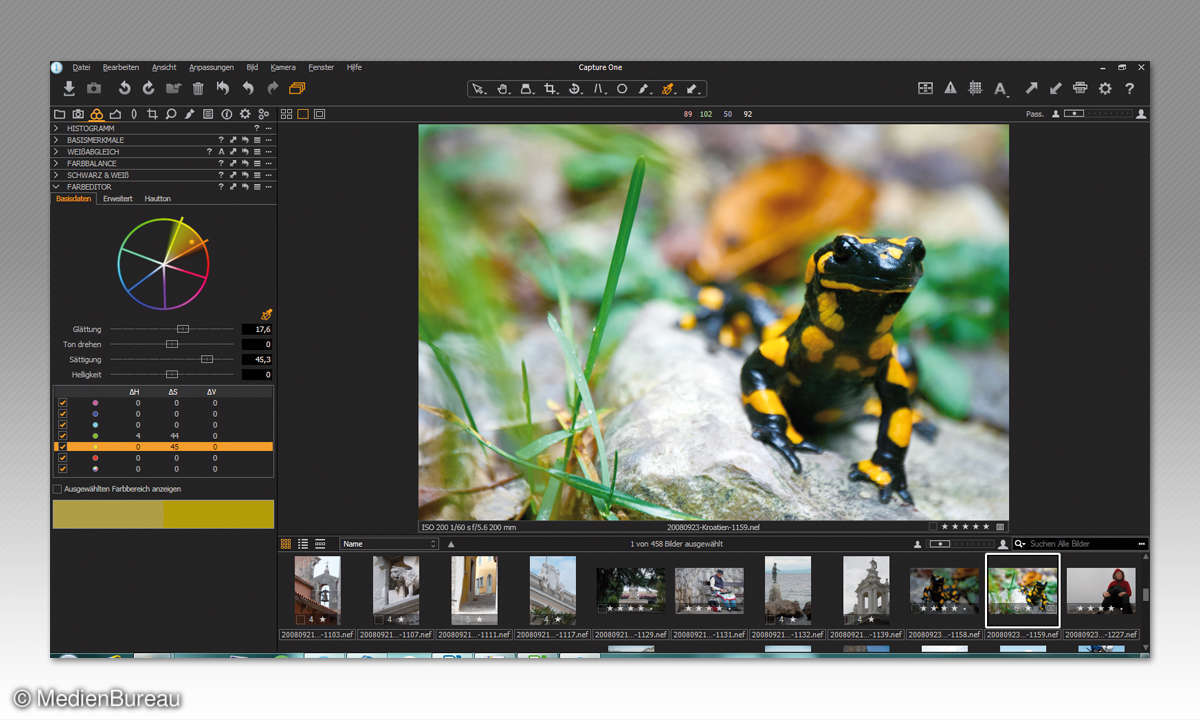Screen dimensions: 1200x720
Task: Uncheck the multicolor global row checkbox
Action: click(x=62, y=468)
